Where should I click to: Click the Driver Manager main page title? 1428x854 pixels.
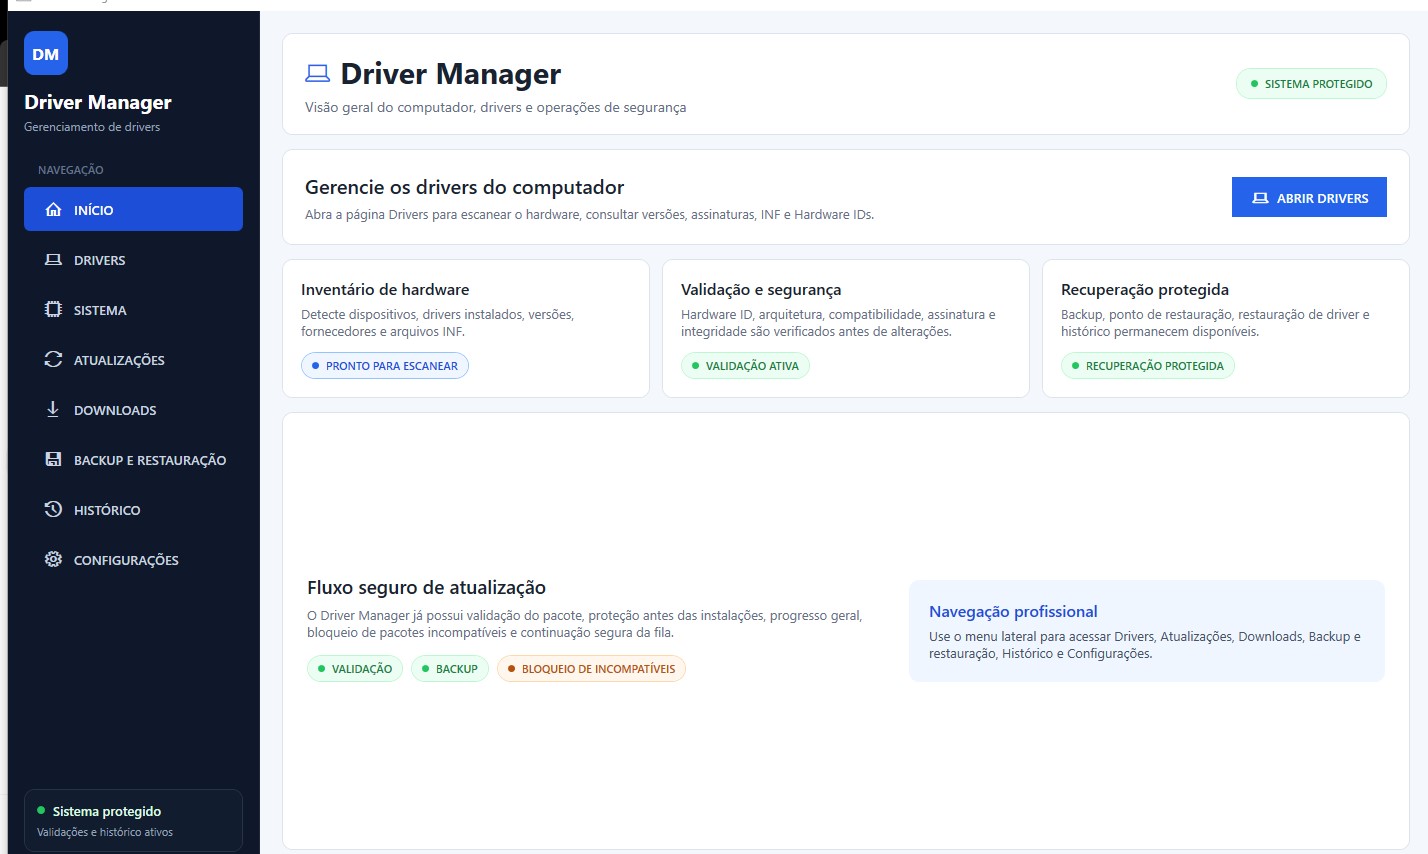[451, 74]
